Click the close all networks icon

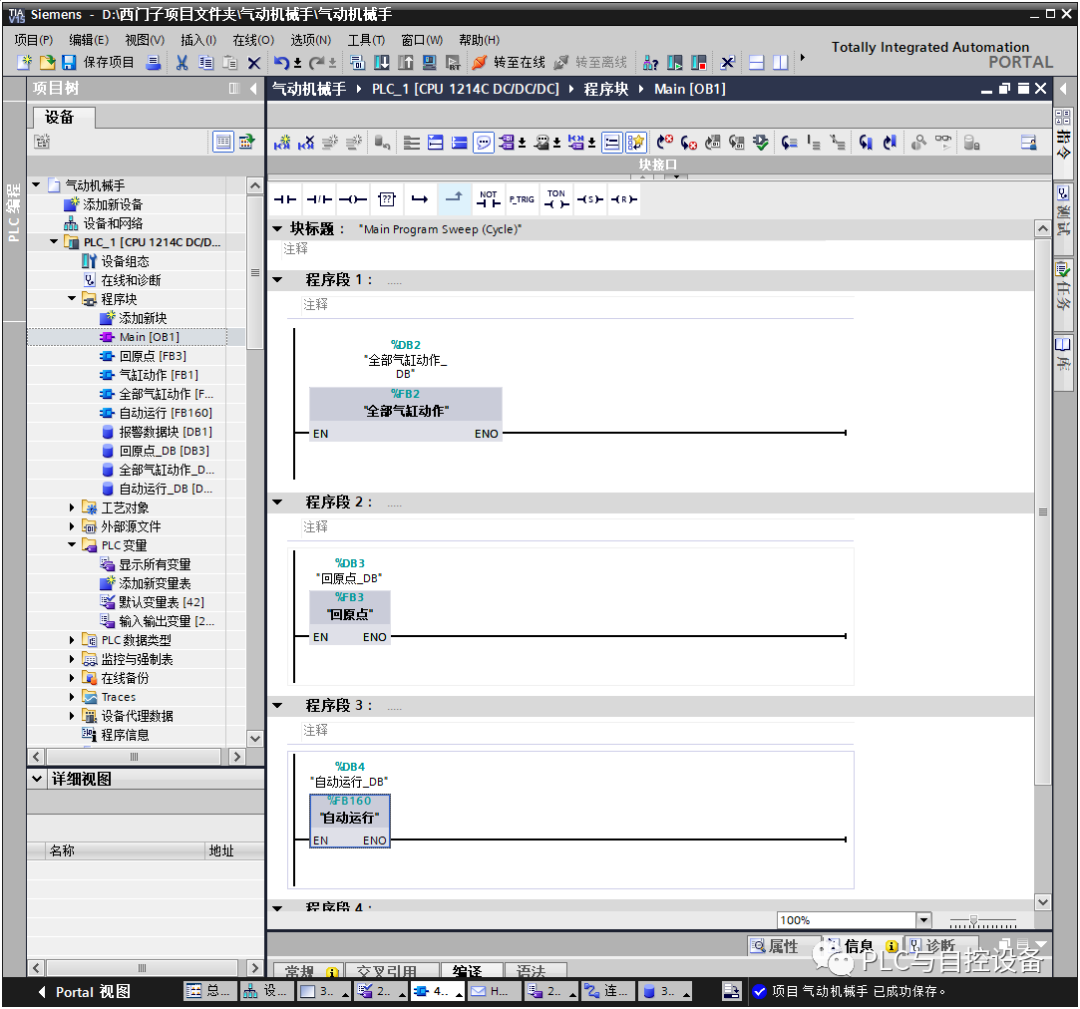click(459, 143)
